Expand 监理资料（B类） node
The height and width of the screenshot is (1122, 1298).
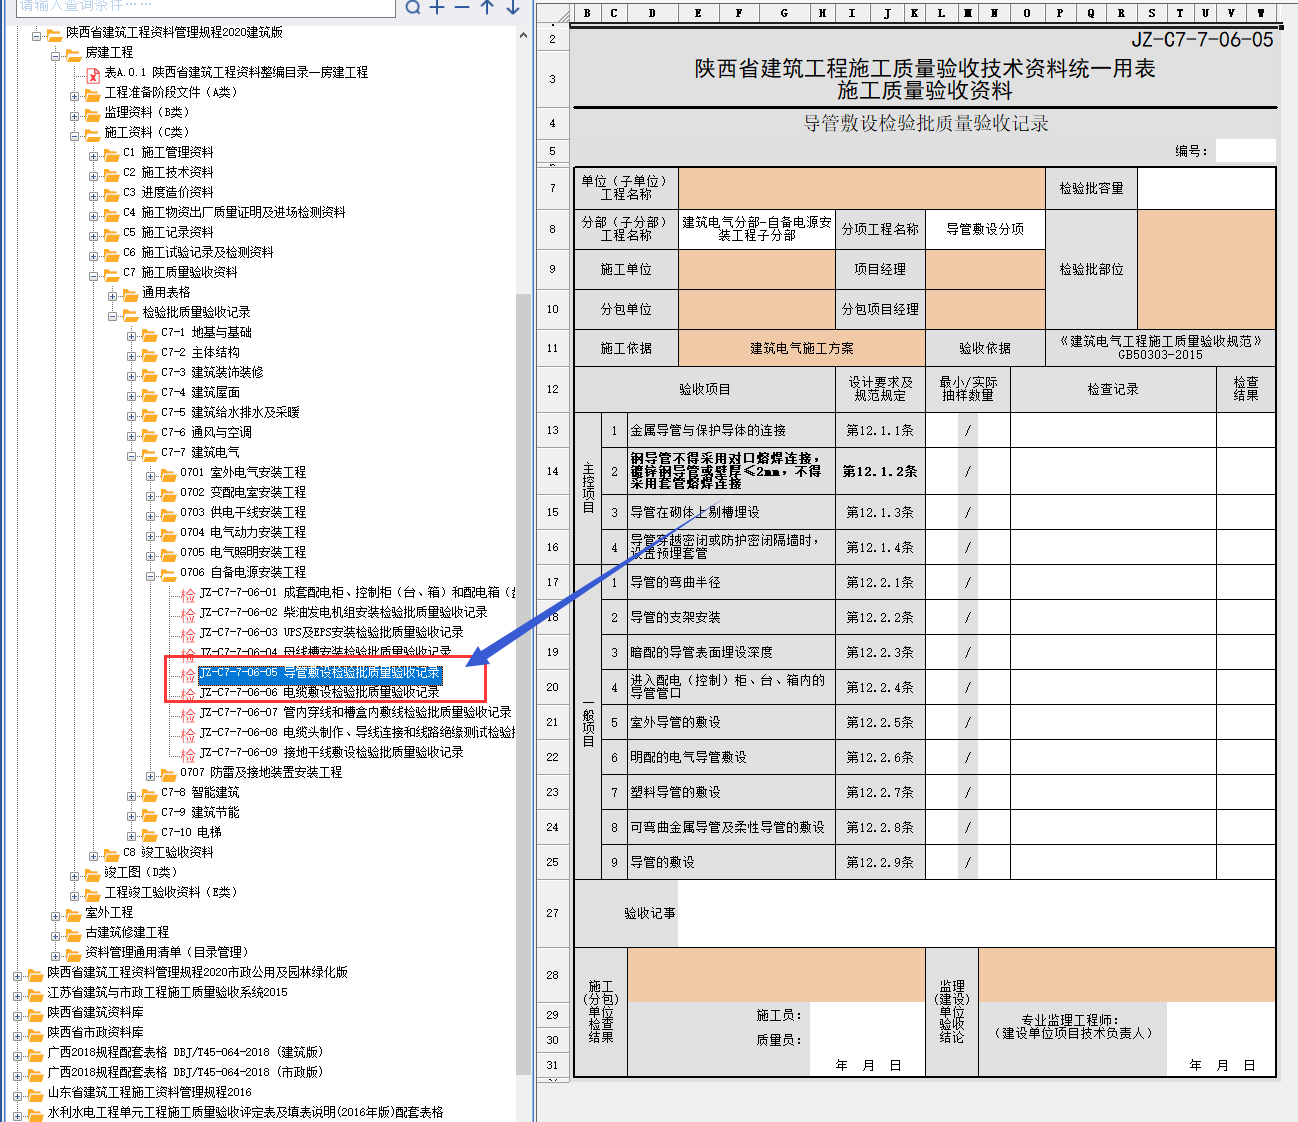click(75, 116)
